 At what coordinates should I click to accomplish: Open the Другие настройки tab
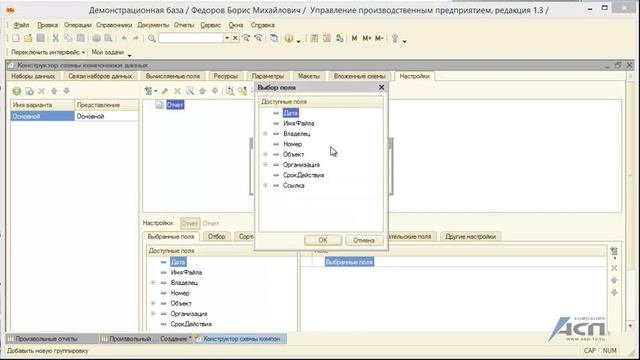pyautogui.click(x=470, y=236)
